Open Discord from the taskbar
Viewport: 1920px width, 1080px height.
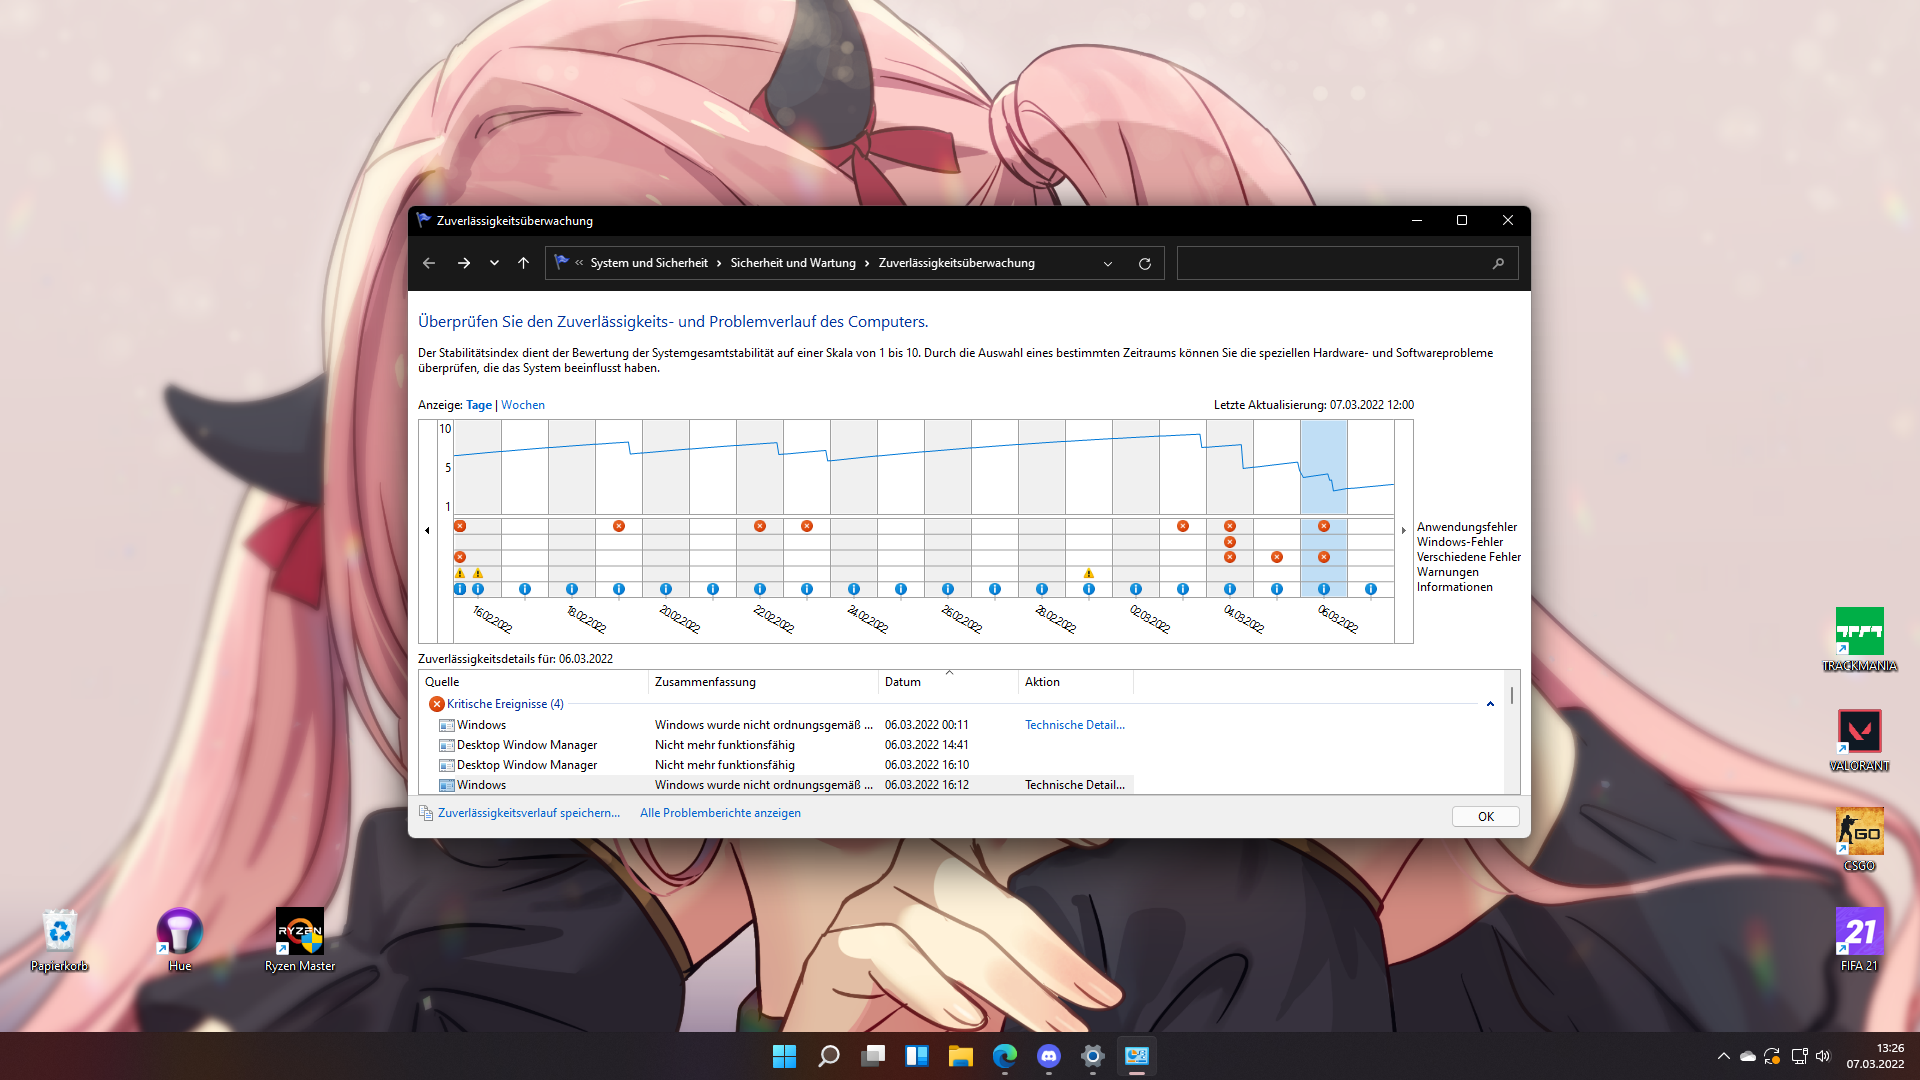pos(1049,1056)
